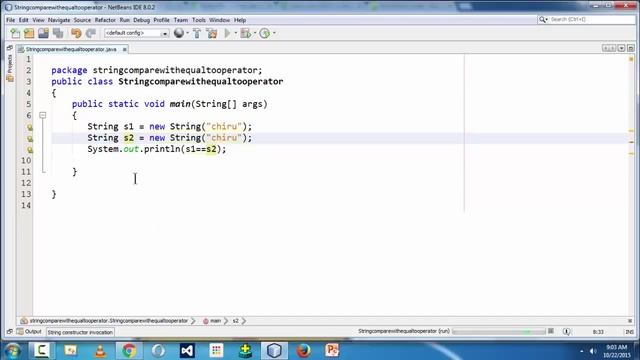Open the Refactor menu
The width and height of the screenshot is (640, 360).
click(105, 20)
